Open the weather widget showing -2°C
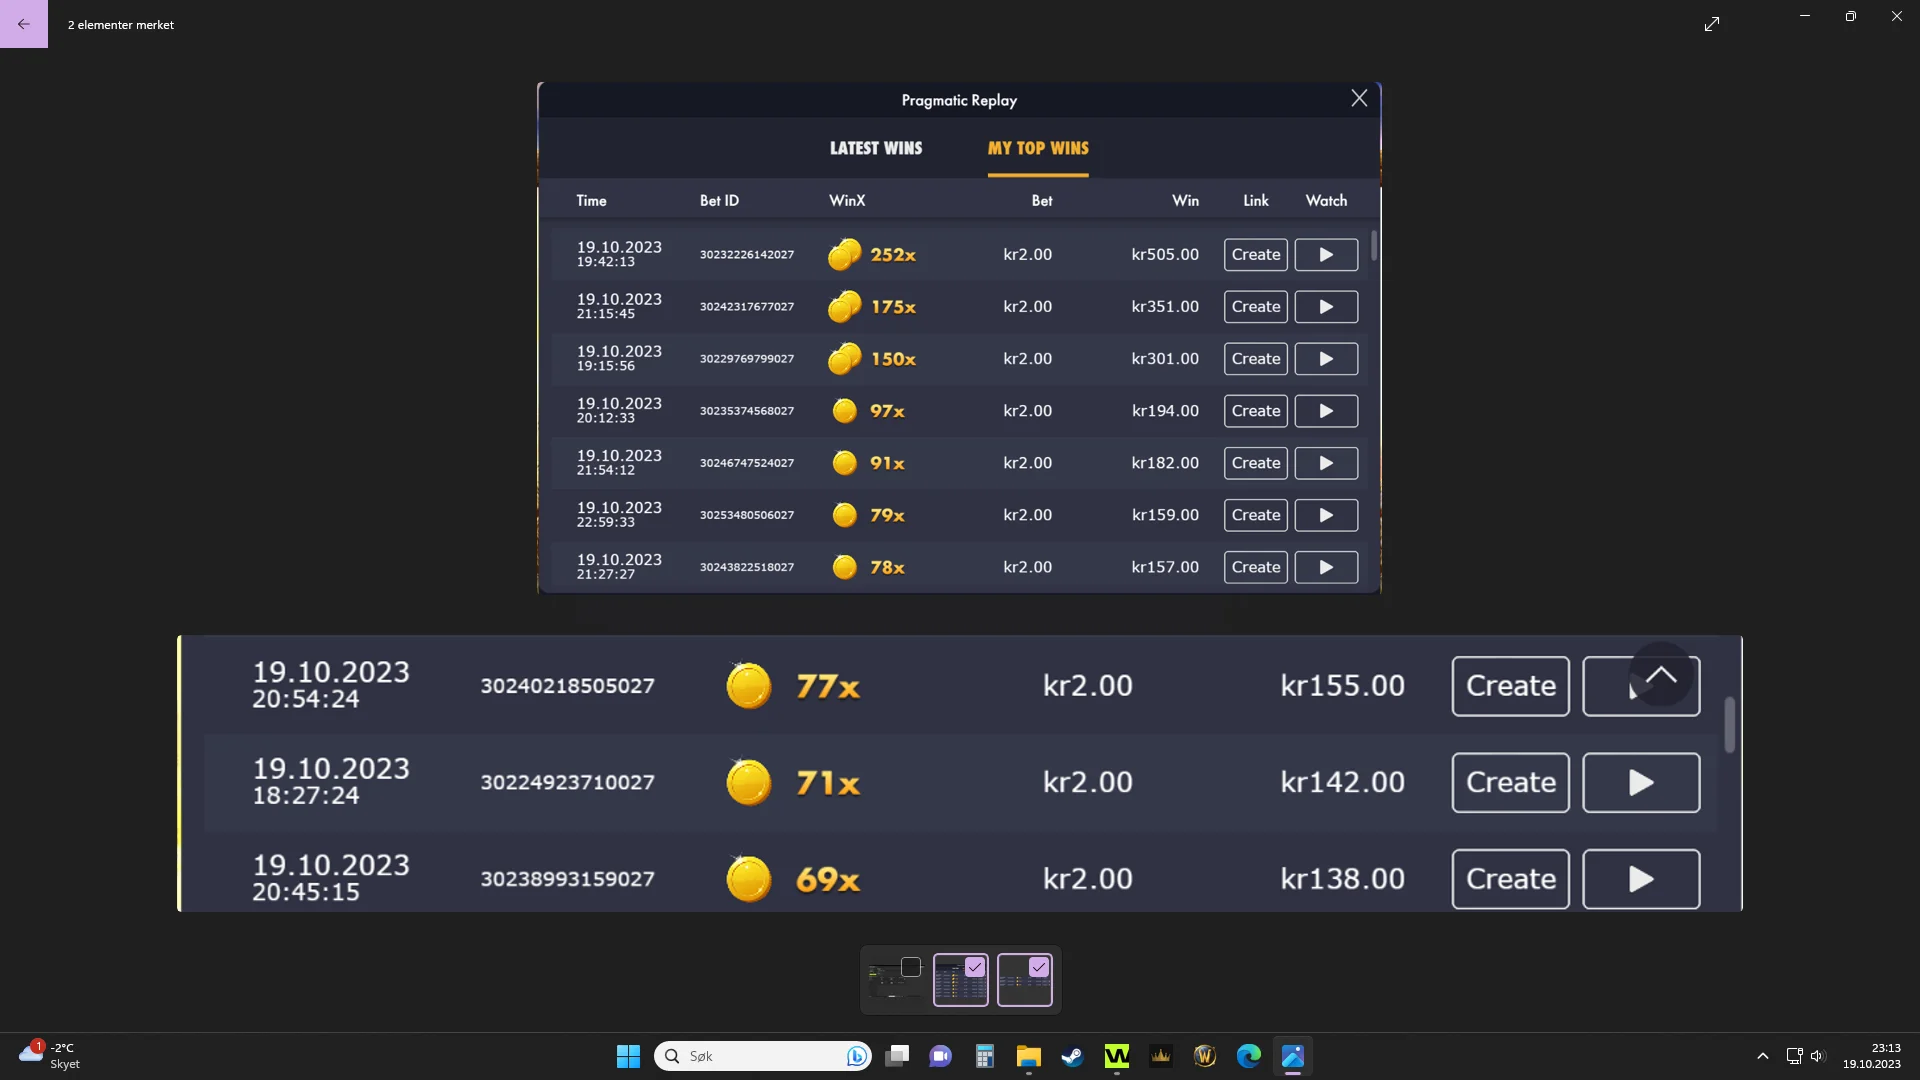 50,1056
